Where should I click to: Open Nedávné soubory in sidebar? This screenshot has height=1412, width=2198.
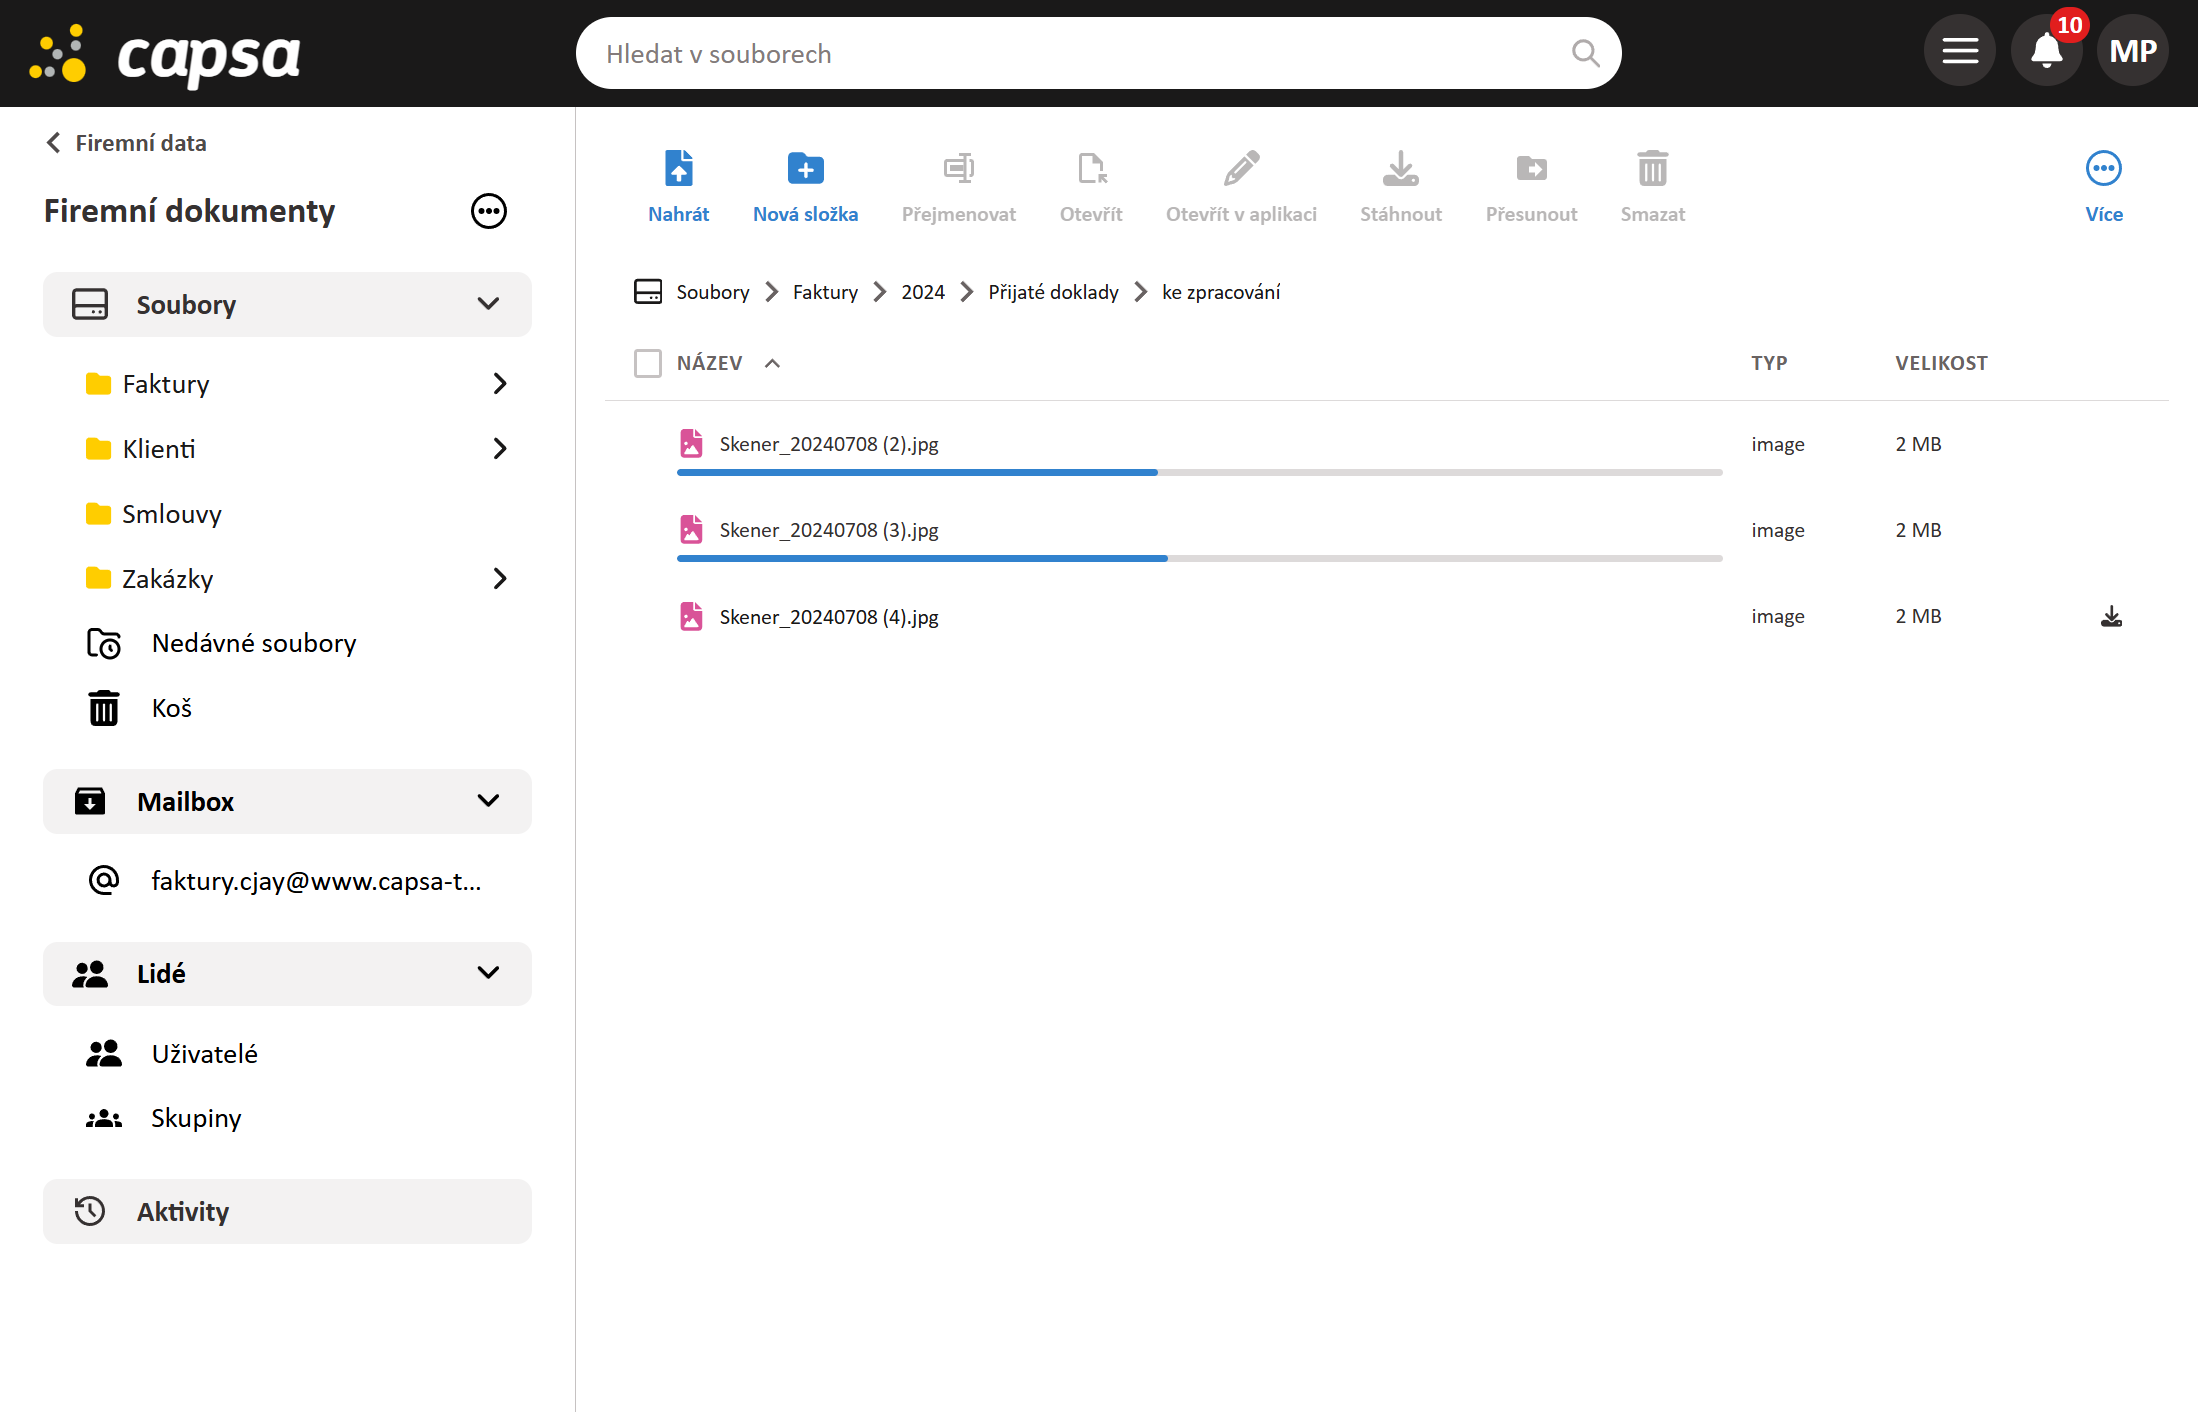tap(253, 643)
